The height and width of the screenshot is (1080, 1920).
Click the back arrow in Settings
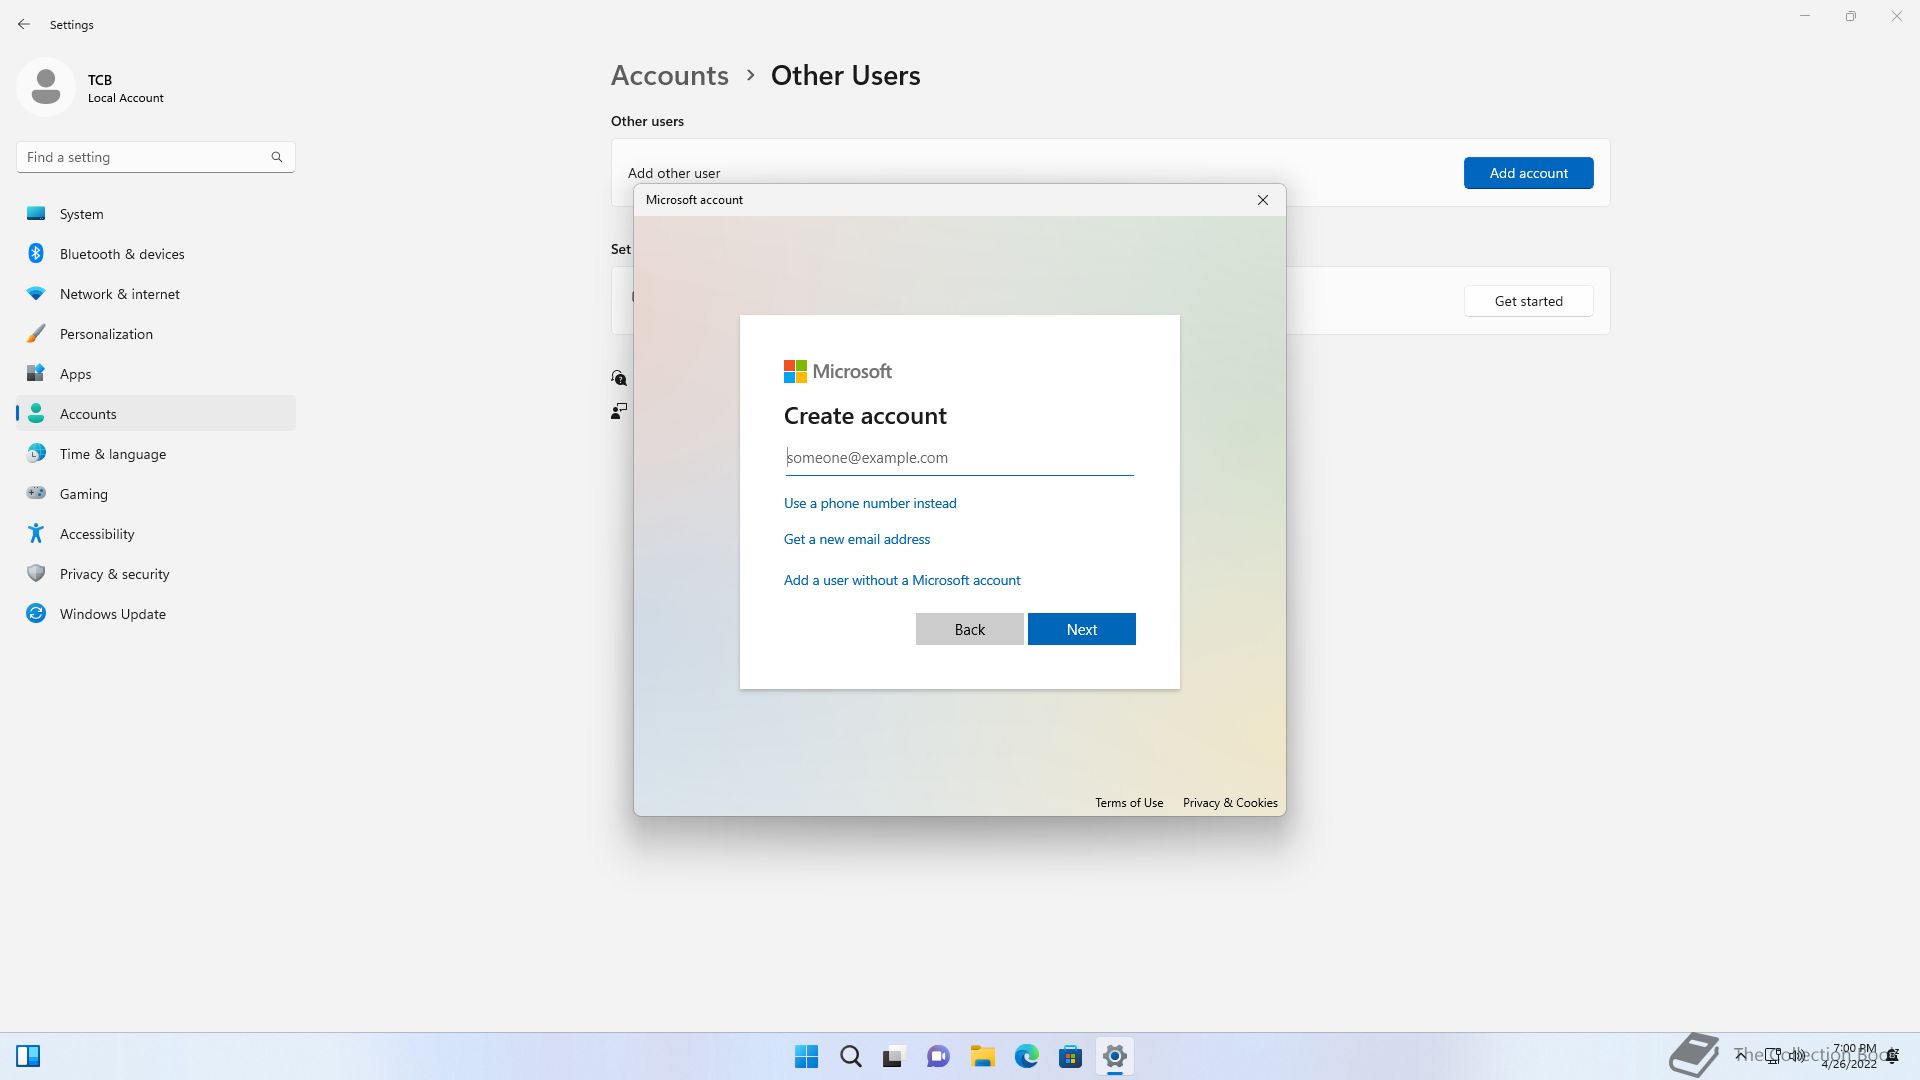[24, 24]
